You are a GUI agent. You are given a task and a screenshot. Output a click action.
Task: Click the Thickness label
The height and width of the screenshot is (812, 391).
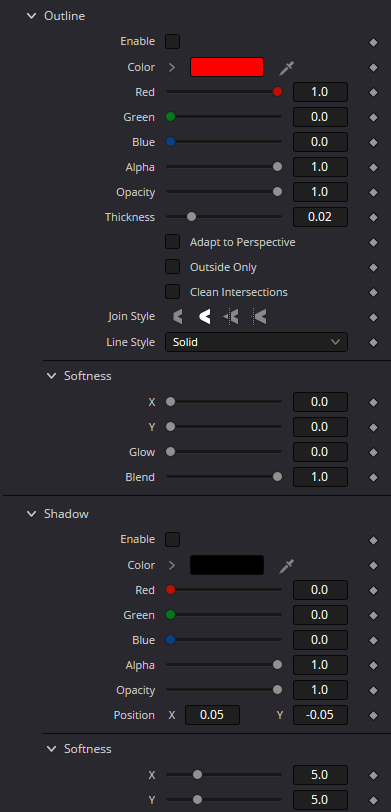coord(129,217)
